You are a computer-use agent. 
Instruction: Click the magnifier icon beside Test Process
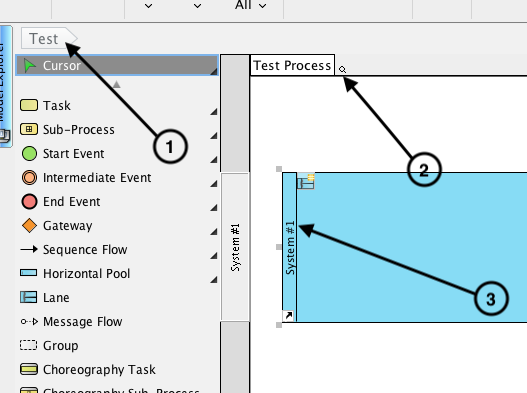342,70
